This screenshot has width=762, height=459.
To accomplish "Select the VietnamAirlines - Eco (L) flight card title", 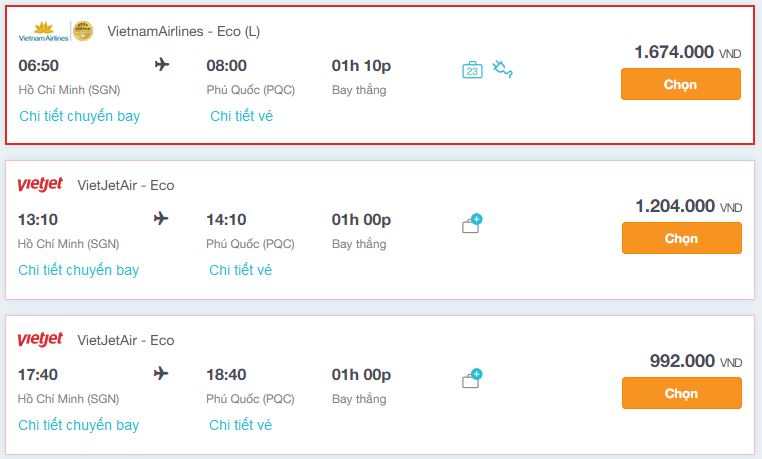I will tap(184, 32).
